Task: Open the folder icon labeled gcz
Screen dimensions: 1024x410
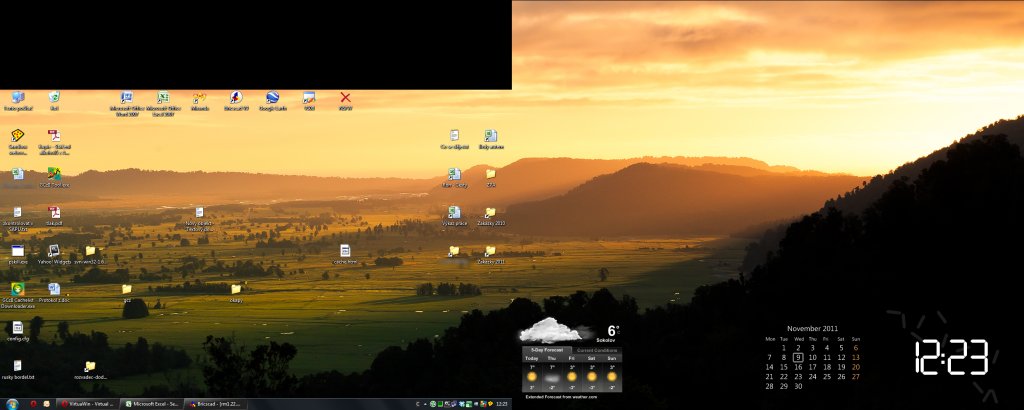Action: coord(127,292)
